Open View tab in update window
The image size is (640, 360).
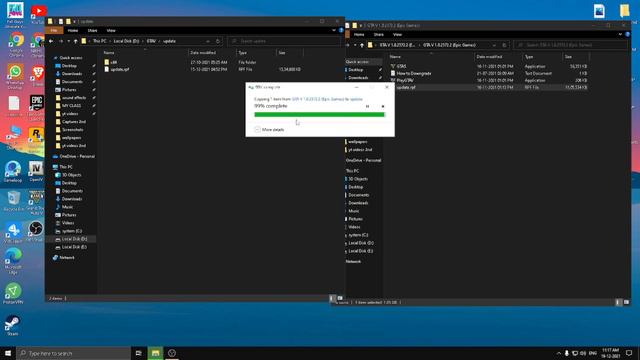(111, 31)
